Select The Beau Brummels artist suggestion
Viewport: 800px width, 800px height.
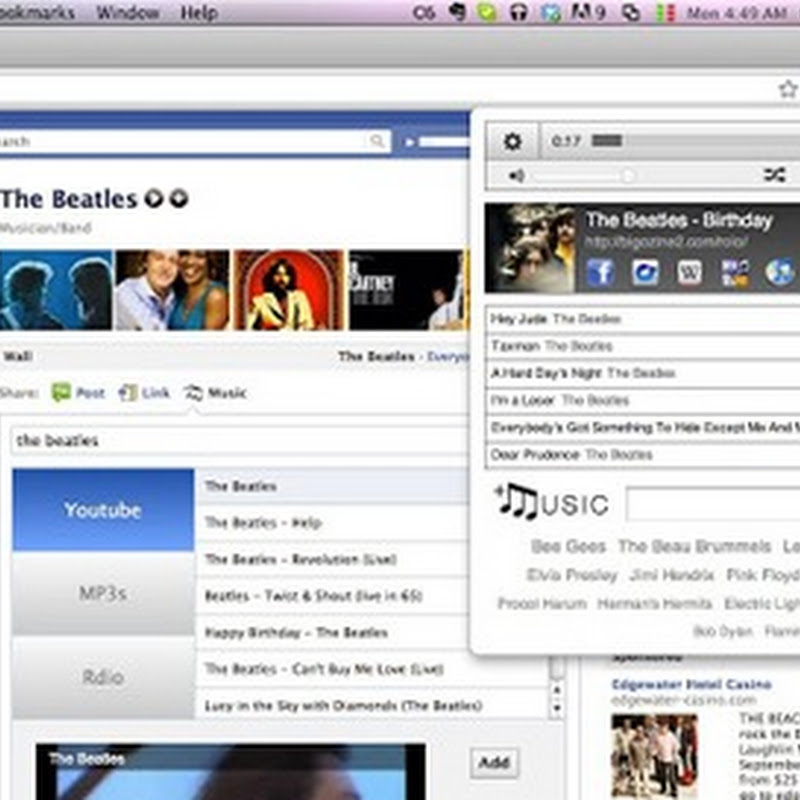click(694, 547)
